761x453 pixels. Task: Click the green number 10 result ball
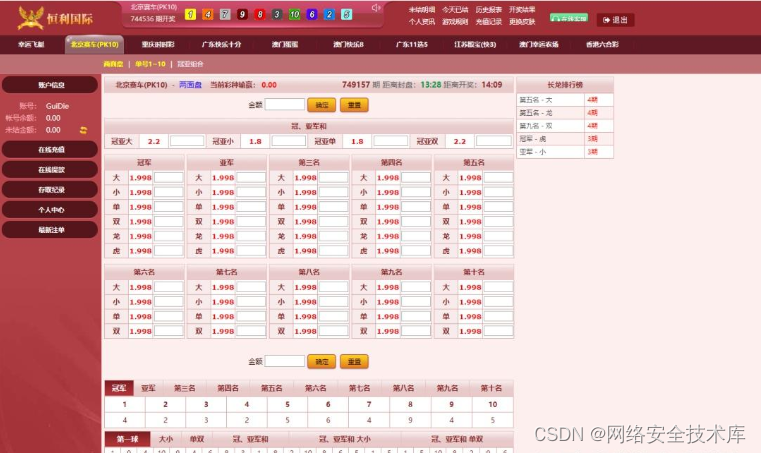pos(295,15)
